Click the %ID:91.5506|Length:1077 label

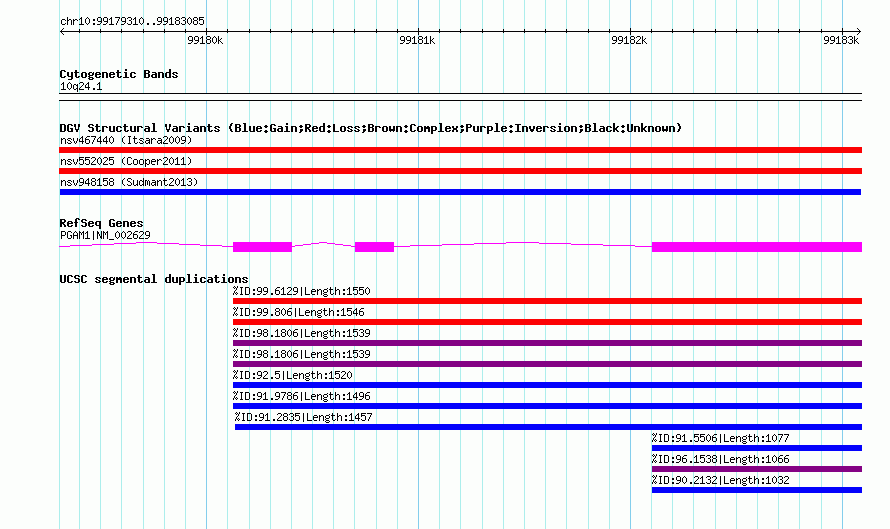pyautogui.click(x=720, y=438)
